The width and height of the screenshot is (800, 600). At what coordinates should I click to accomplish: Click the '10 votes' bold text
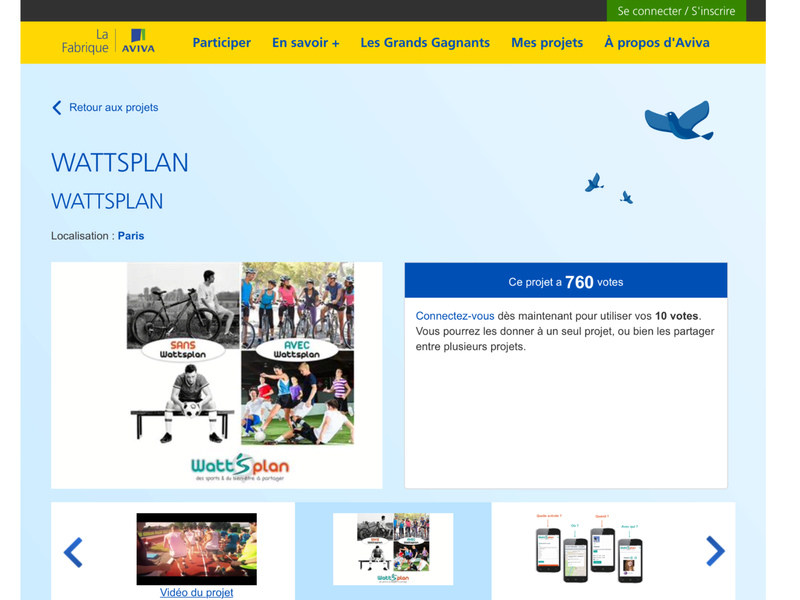(x=677, y=316)
